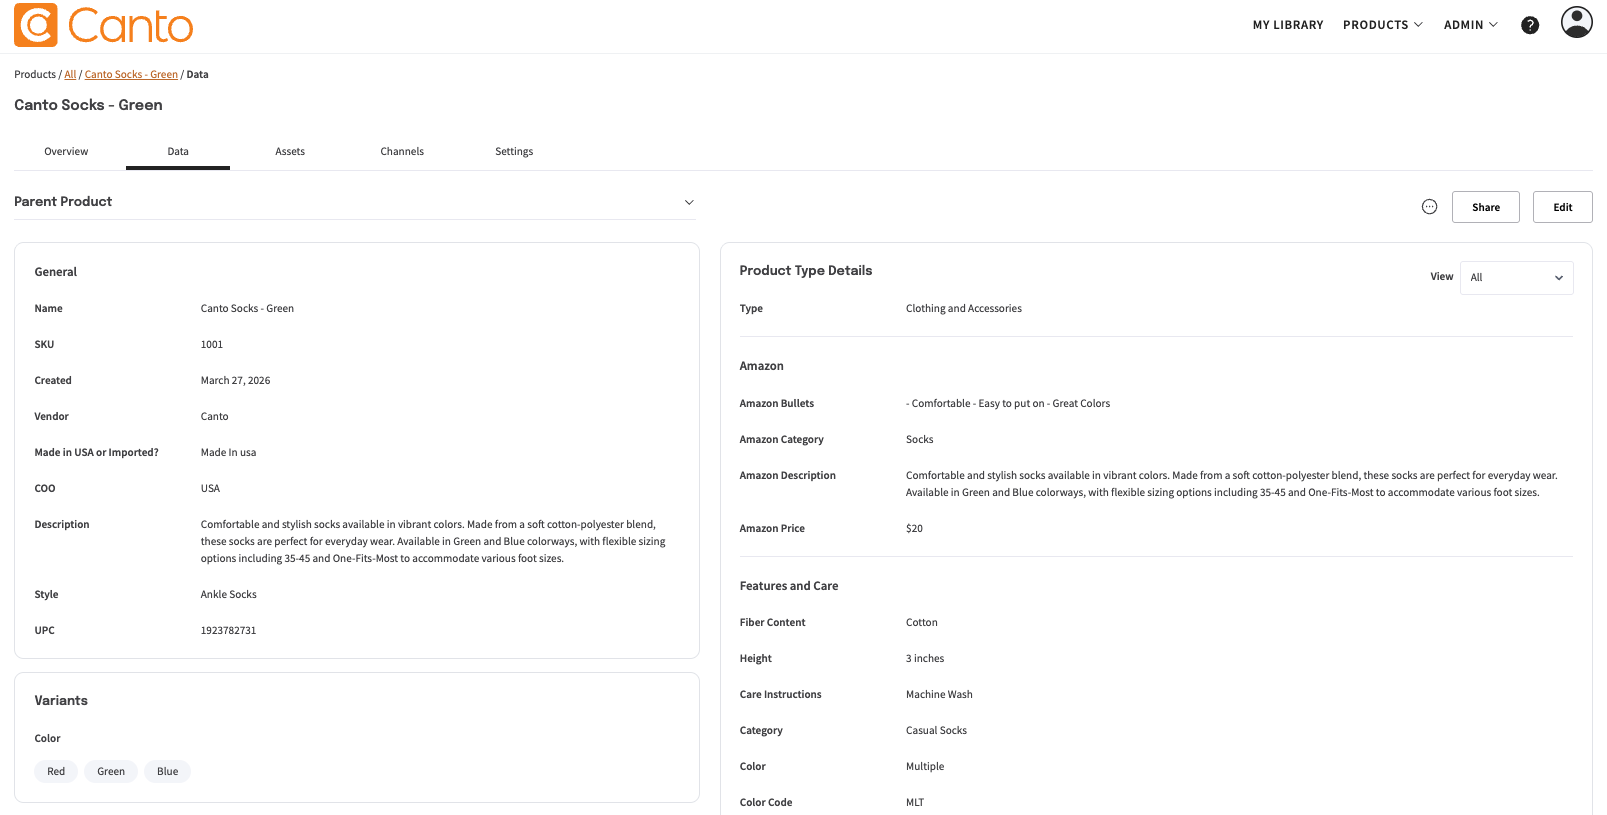Collapse the Parent Product section
This screenshot has height=815, width=1607.
point(689,202)
